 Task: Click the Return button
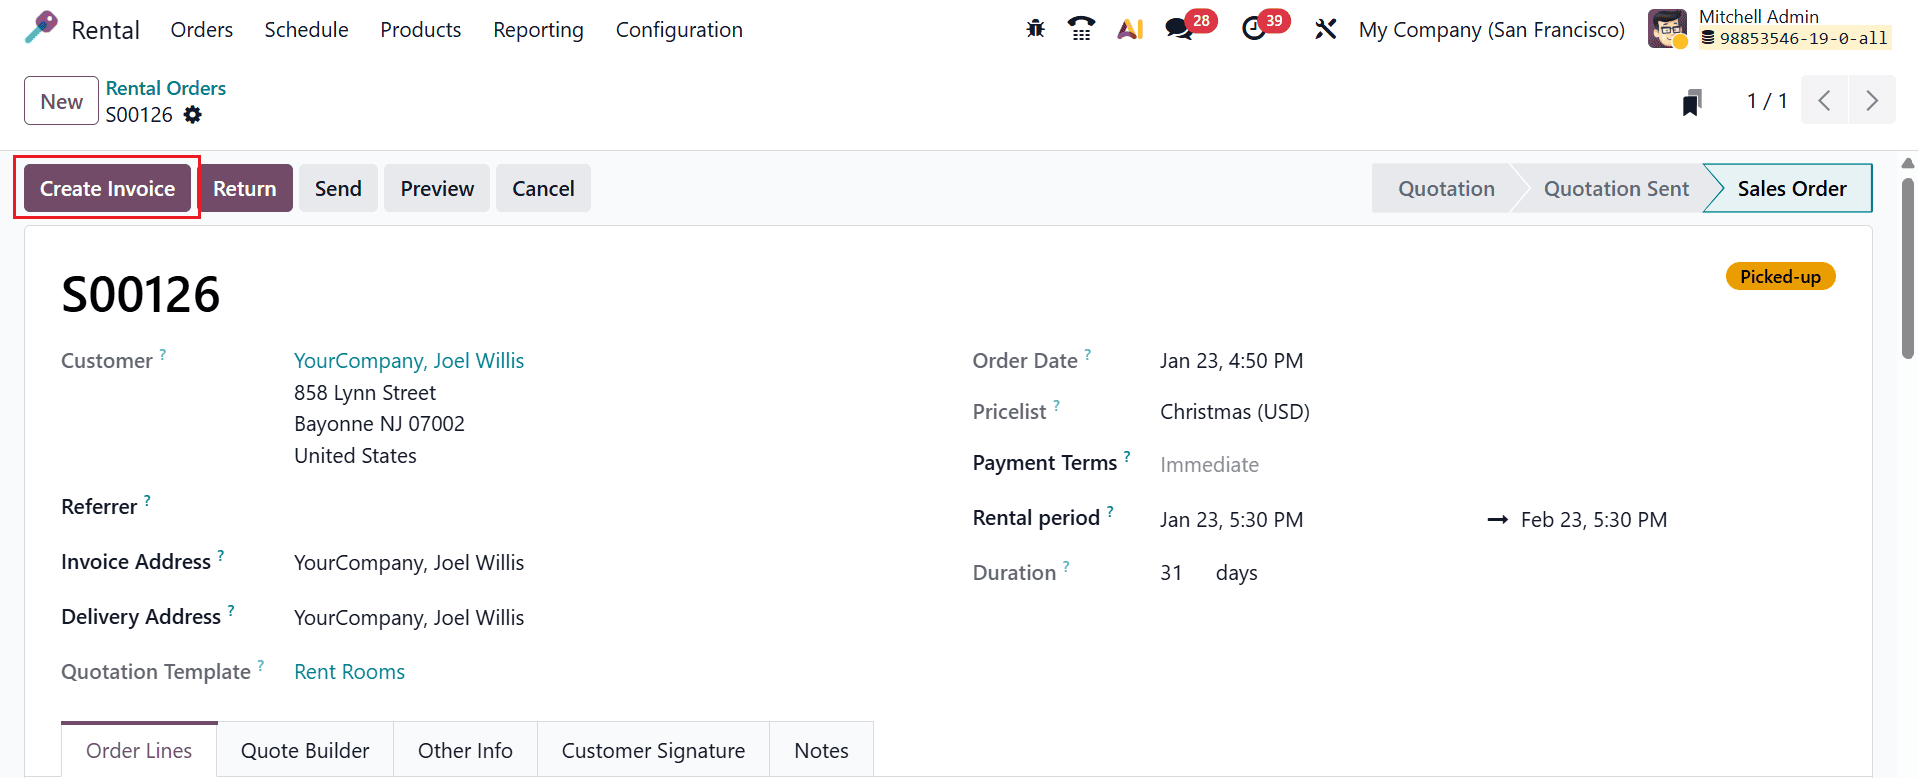tap(245, 188)
